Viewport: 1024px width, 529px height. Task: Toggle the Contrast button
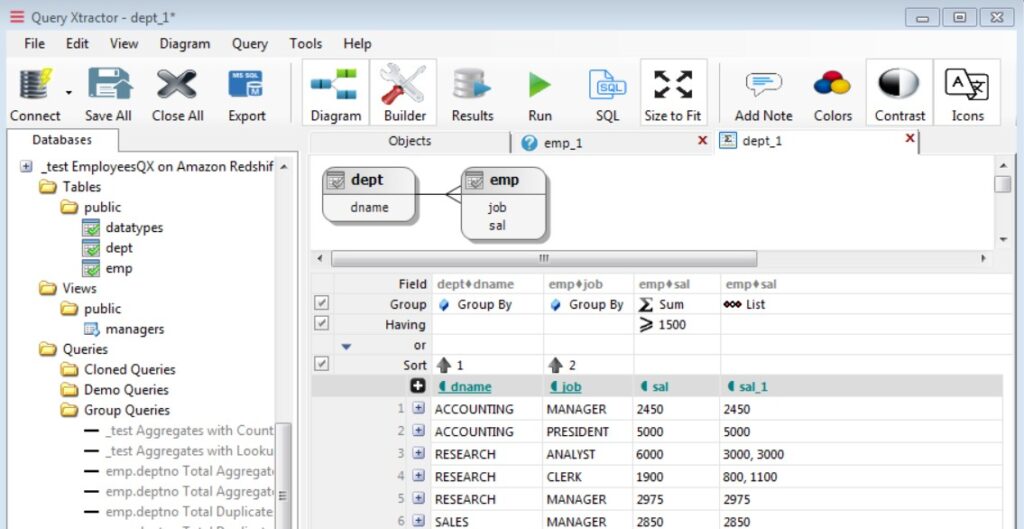(x=899, y=92)
